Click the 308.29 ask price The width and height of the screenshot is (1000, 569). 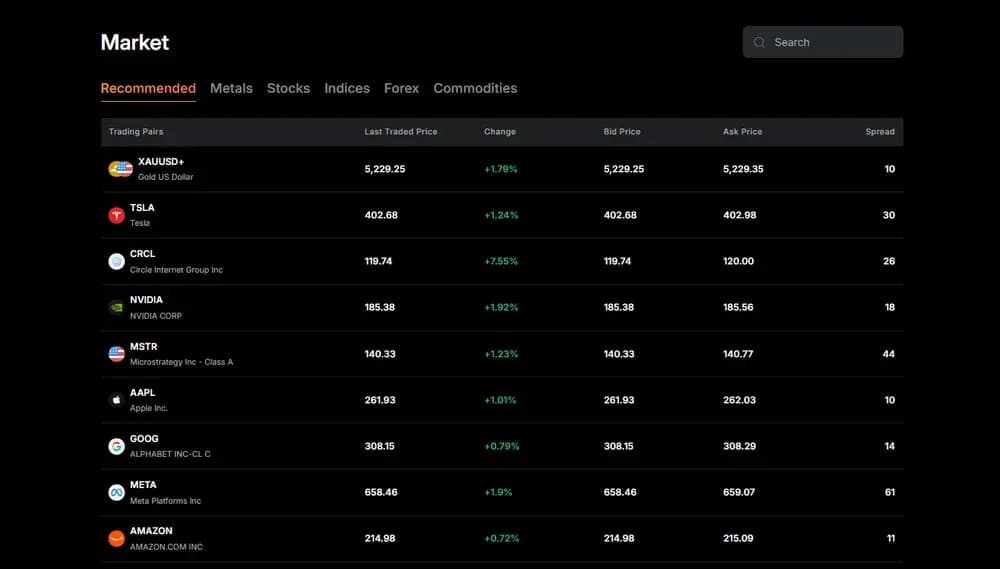click(x=739, y=446)
